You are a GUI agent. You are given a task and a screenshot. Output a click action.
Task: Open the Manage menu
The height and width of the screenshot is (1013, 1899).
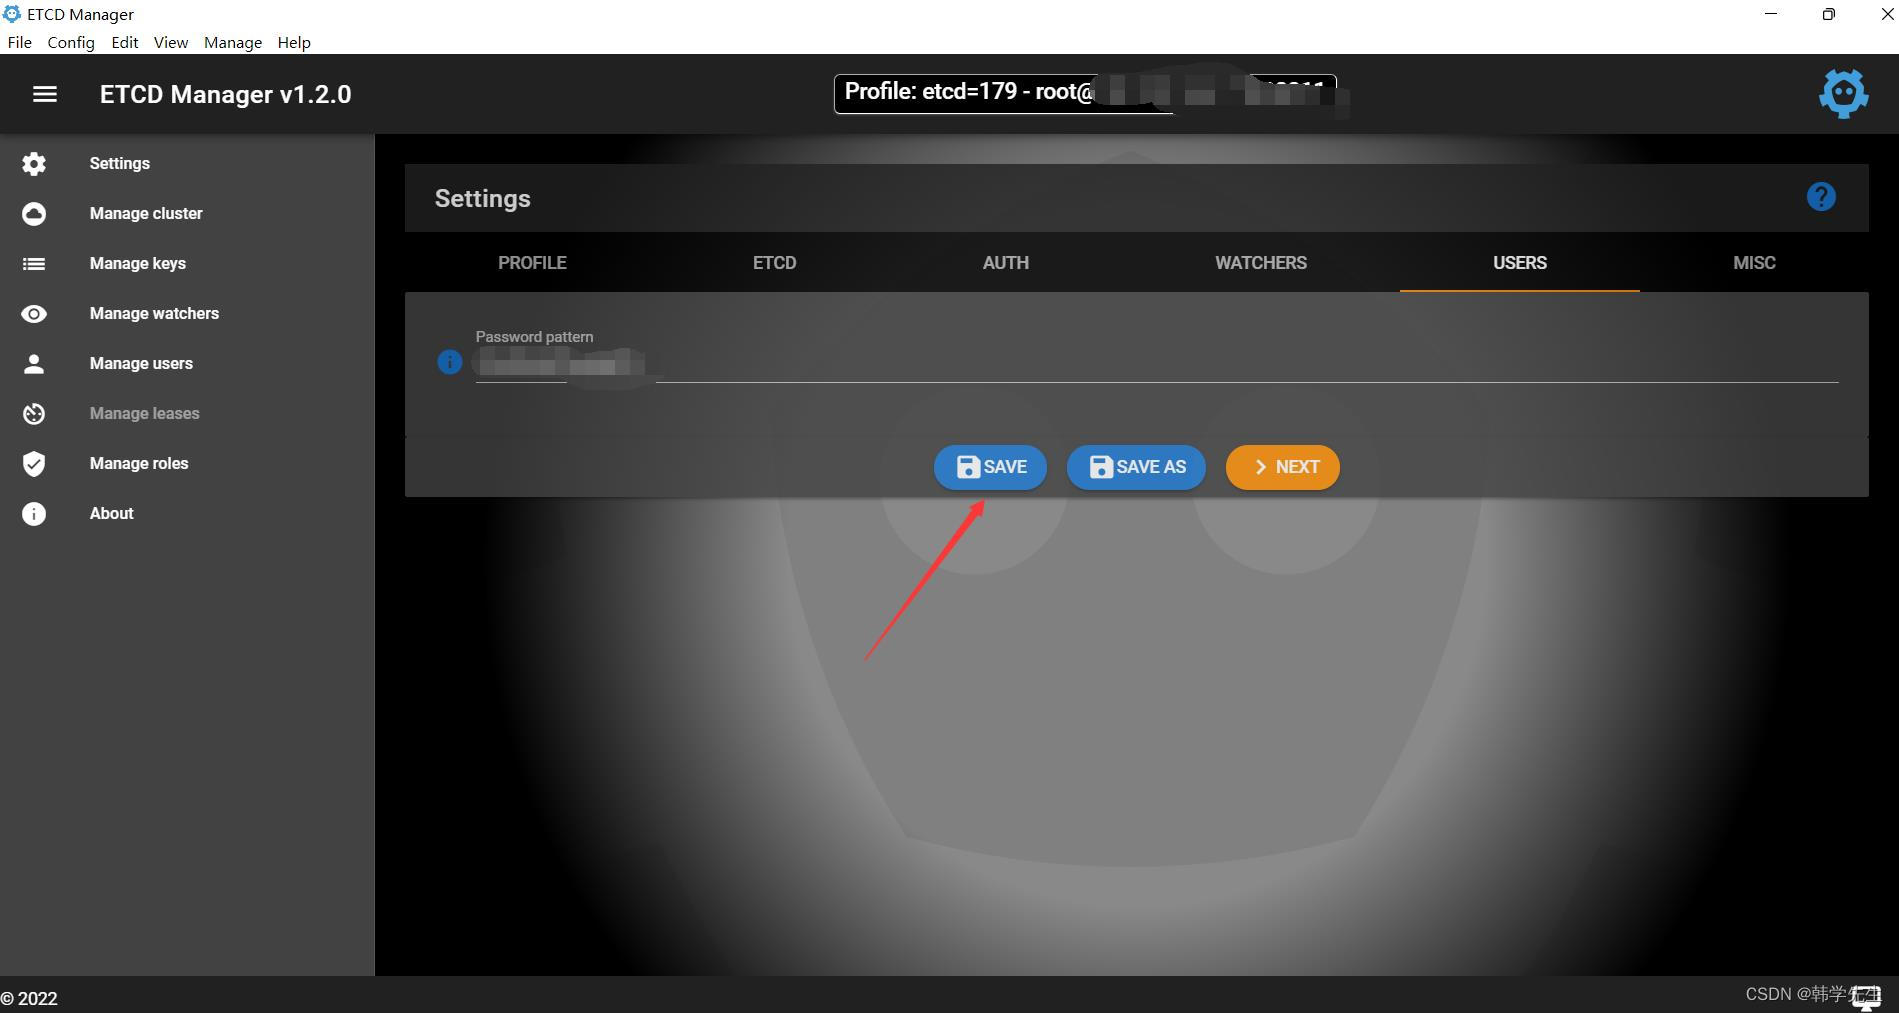pos(233,42)
